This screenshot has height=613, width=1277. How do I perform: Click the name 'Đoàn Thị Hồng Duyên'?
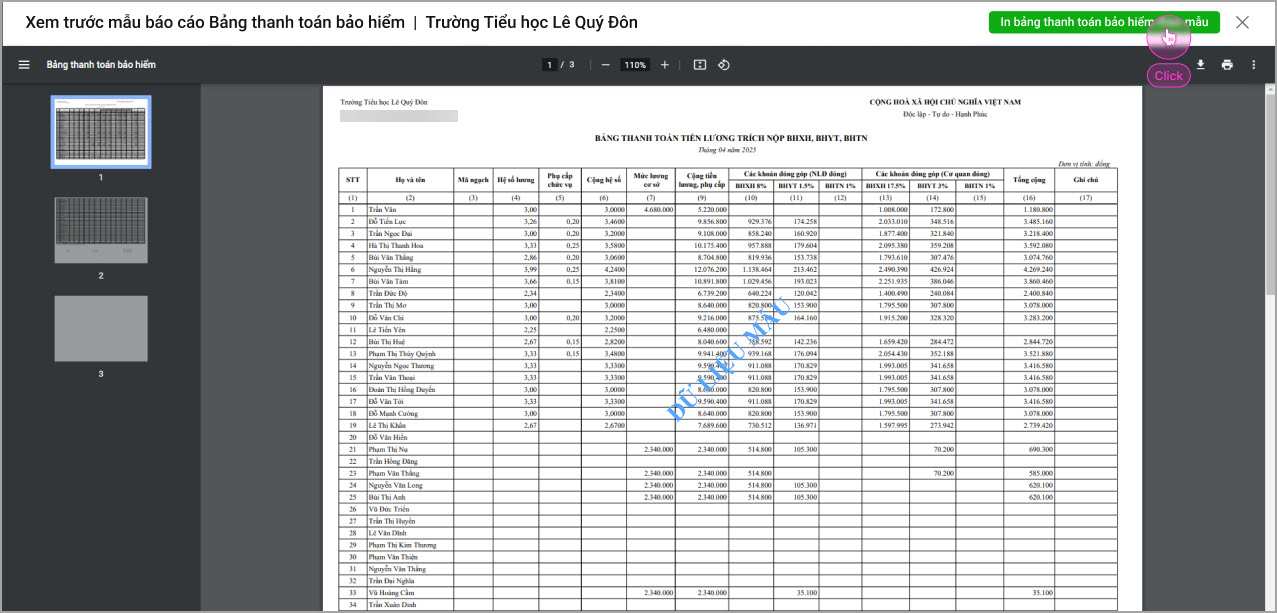point(402,389)
